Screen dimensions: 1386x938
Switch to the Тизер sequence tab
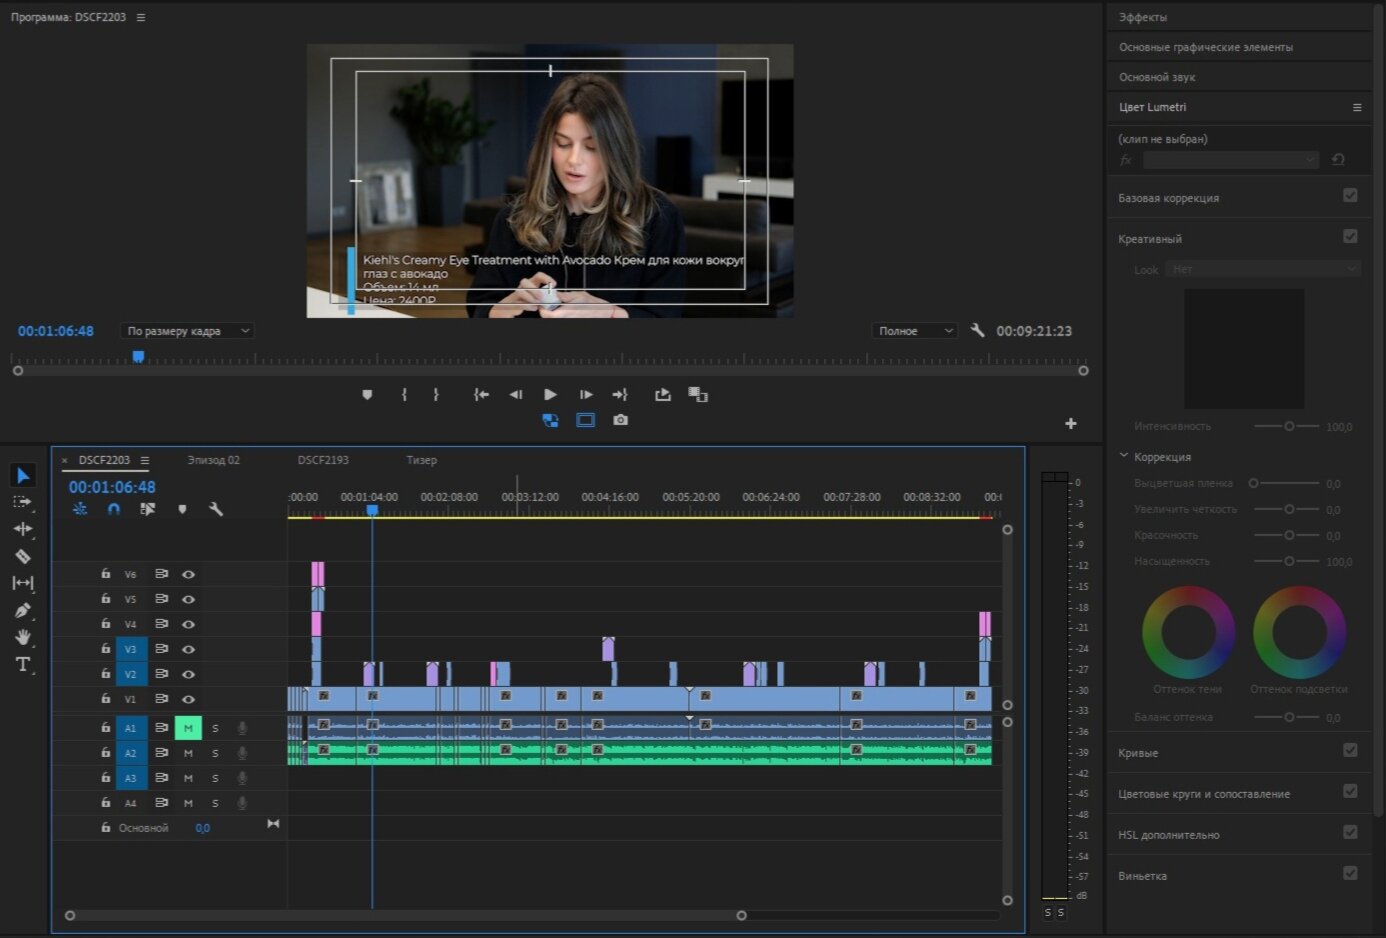click(x=422, y=461)
